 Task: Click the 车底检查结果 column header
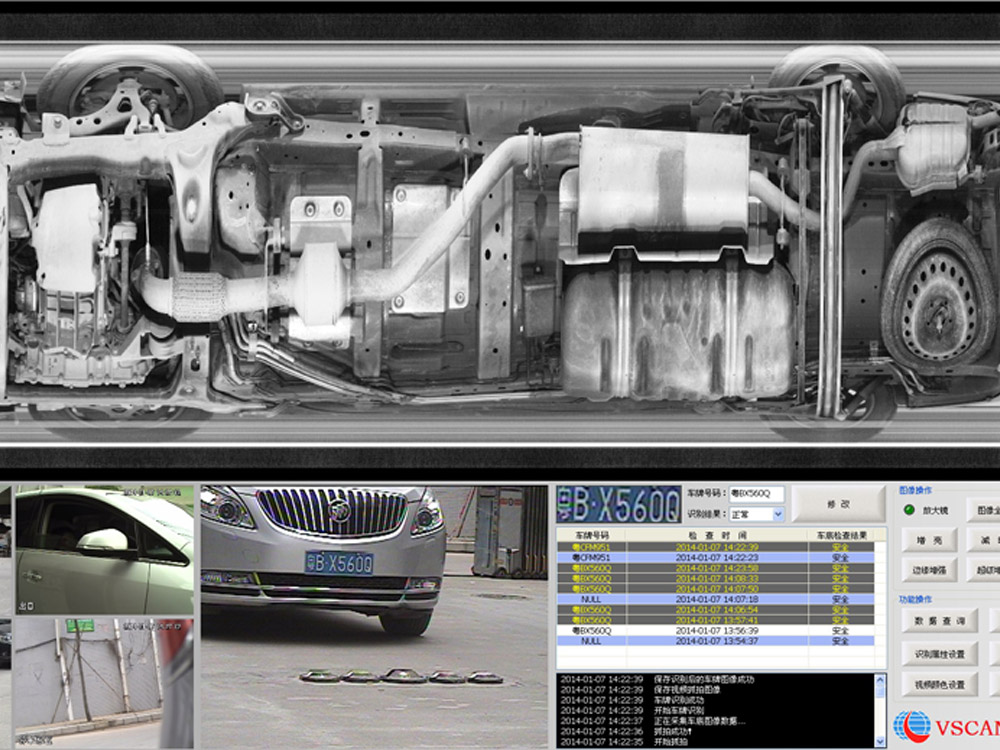point(840,535)
